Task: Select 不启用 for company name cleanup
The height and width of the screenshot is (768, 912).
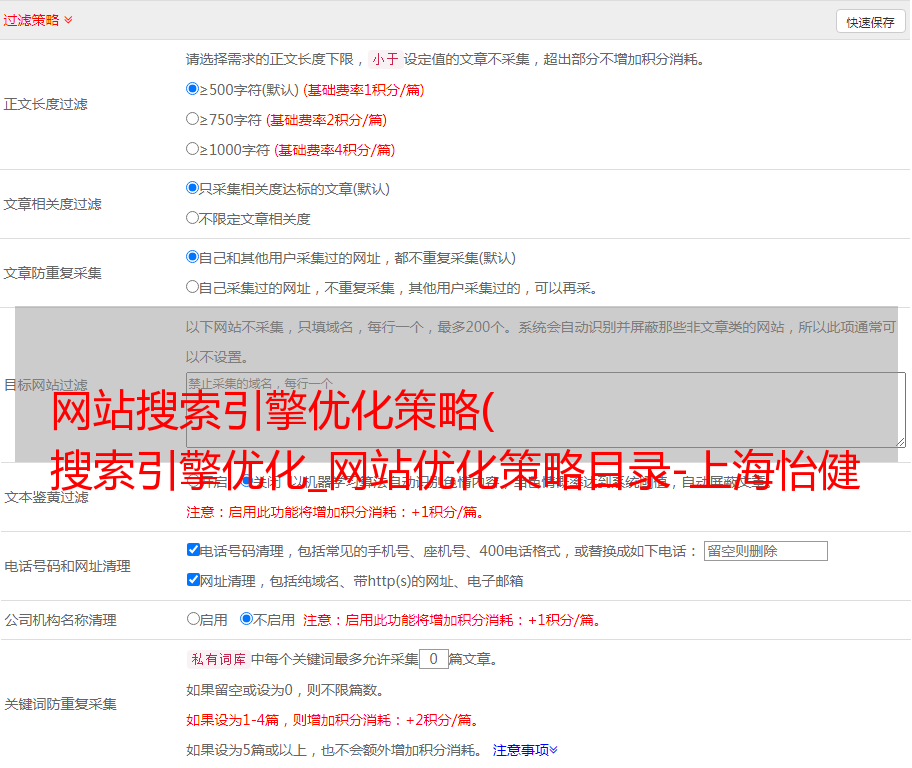Action: point(247,619)
